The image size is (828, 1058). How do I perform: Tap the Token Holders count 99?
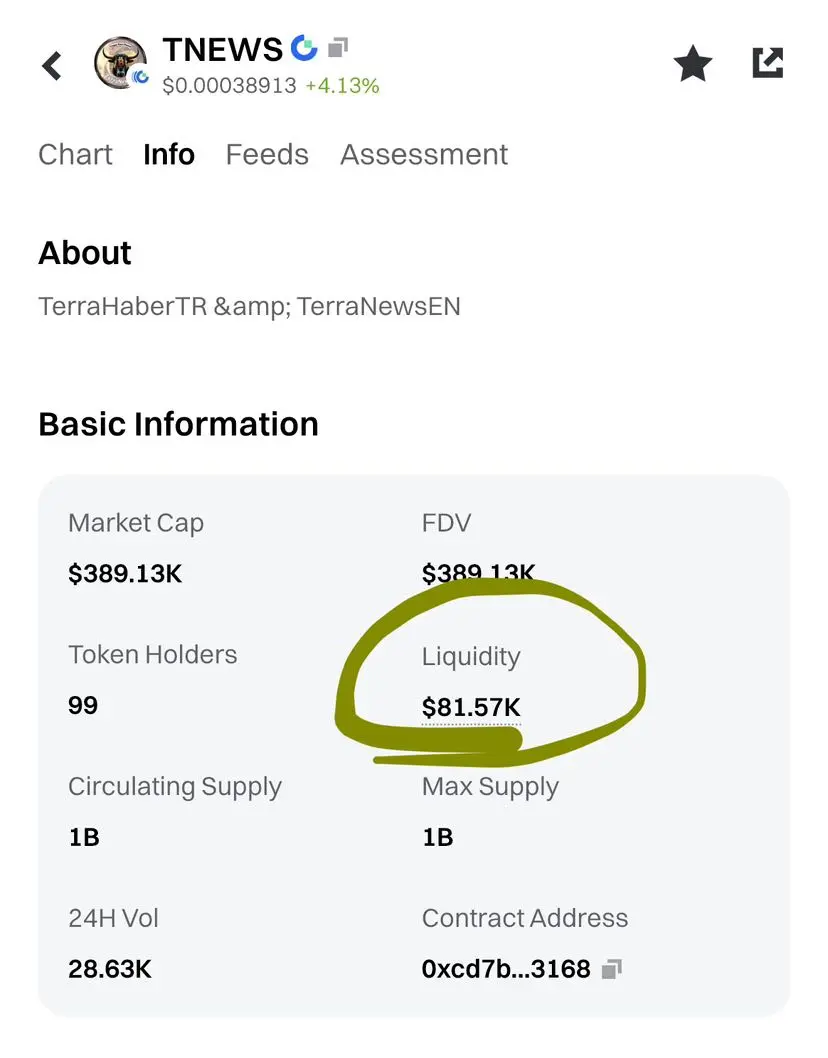[x=83, y=706]
